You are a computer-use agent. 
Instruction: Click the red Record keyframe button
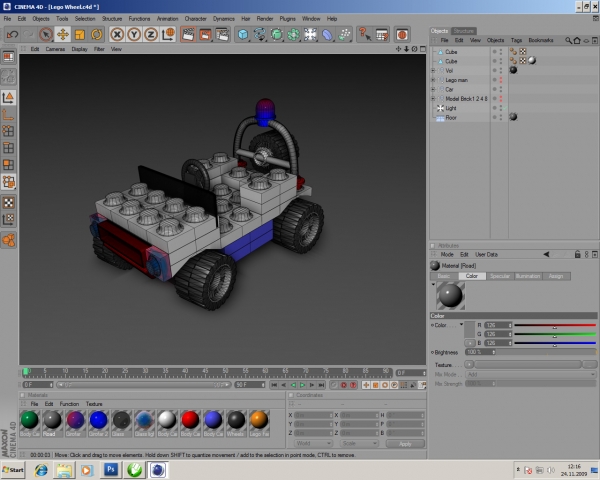[x=344, y=385]
